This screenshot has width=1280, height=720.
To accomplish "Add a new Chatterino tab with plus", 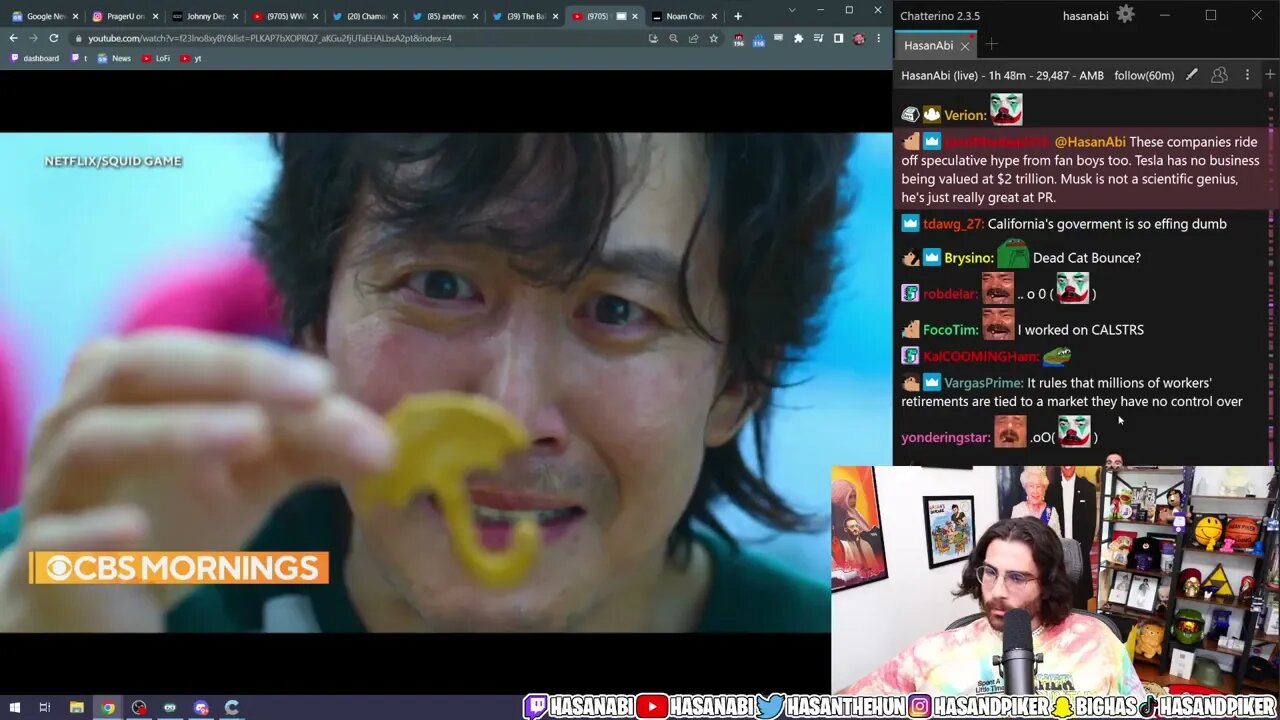I will 991,45.
